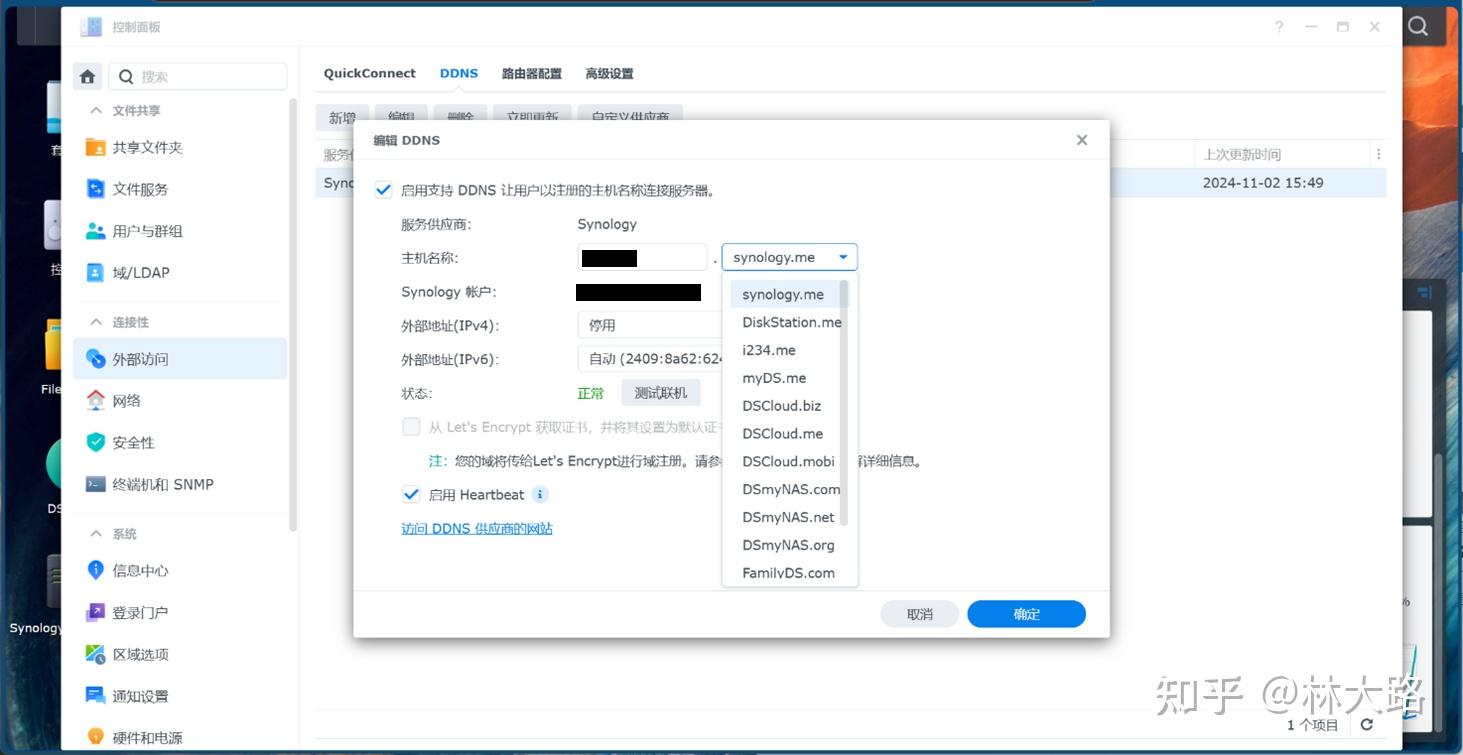Choose DSCloud.me domain option
This screenshot has height=755, width=1463.
pos(784,433)
